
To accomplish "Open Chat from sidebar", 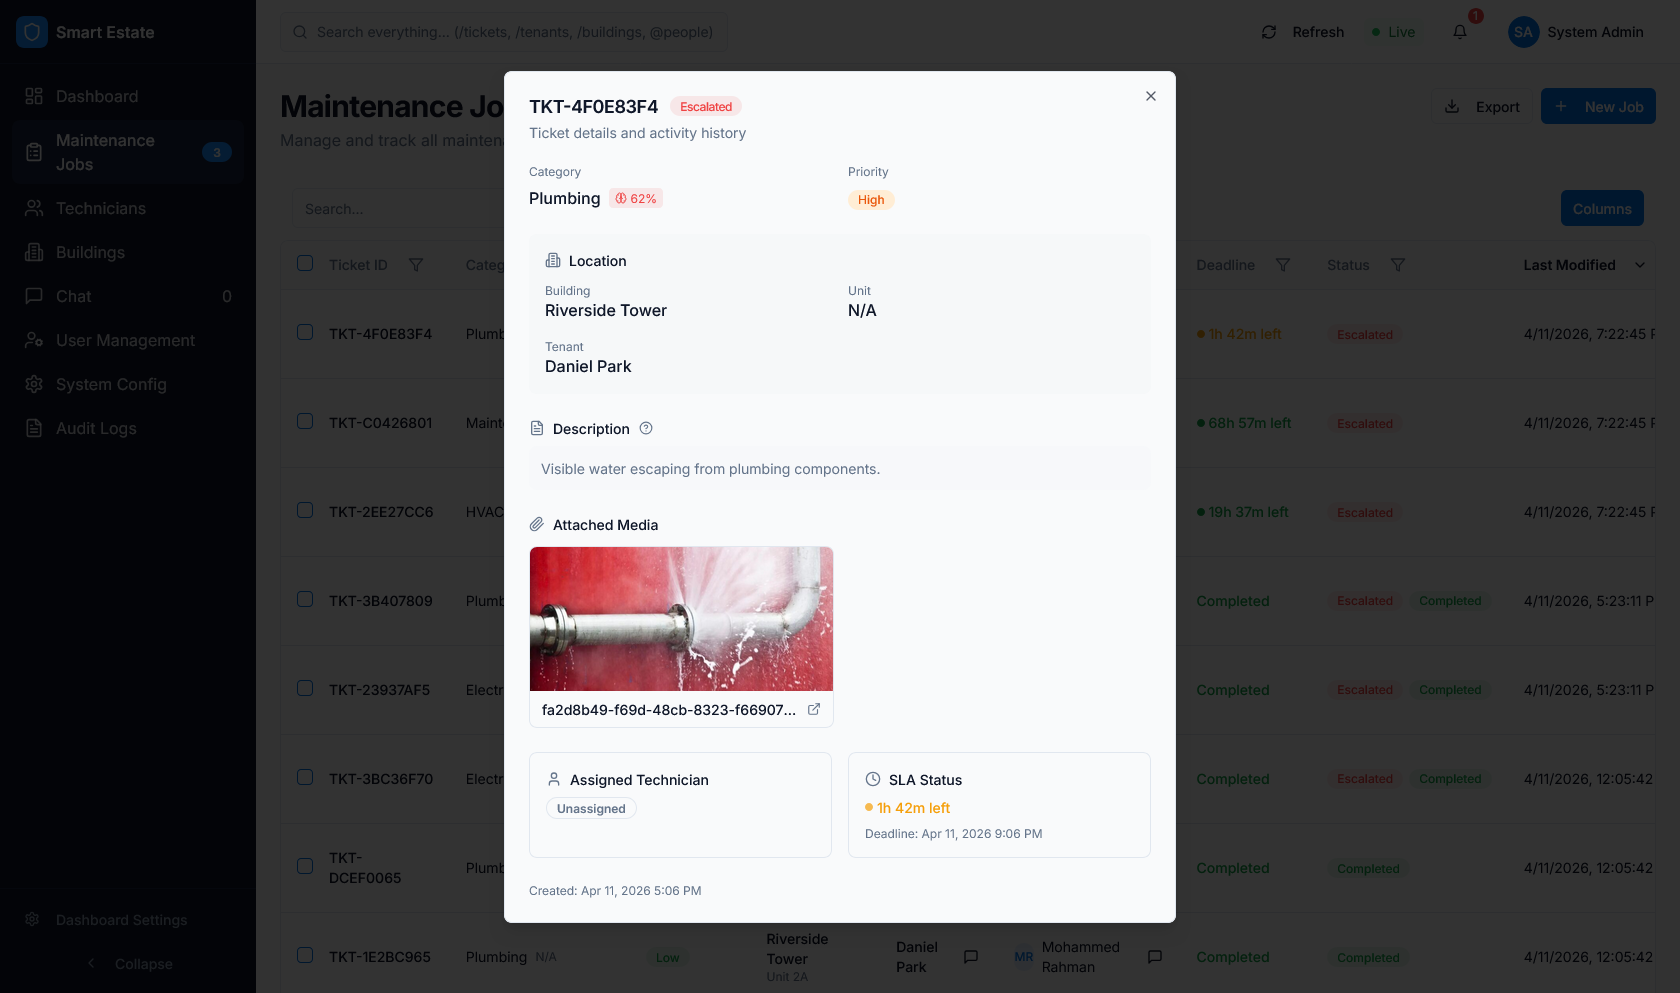I will [128, 296].
